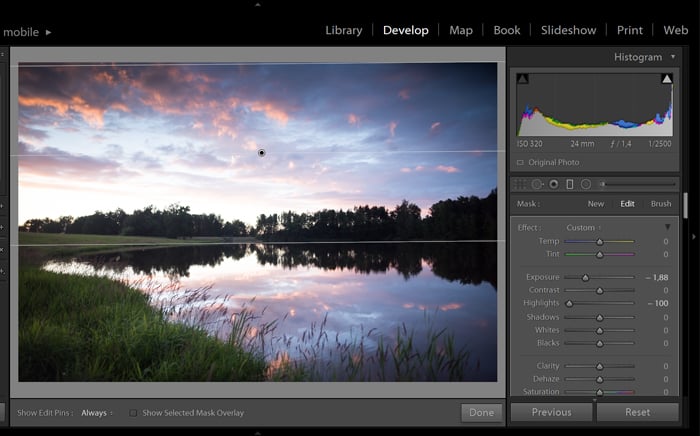Click the f/1,4 aperture text
This screenshot has width=700, height=436.
pos(621,144)
